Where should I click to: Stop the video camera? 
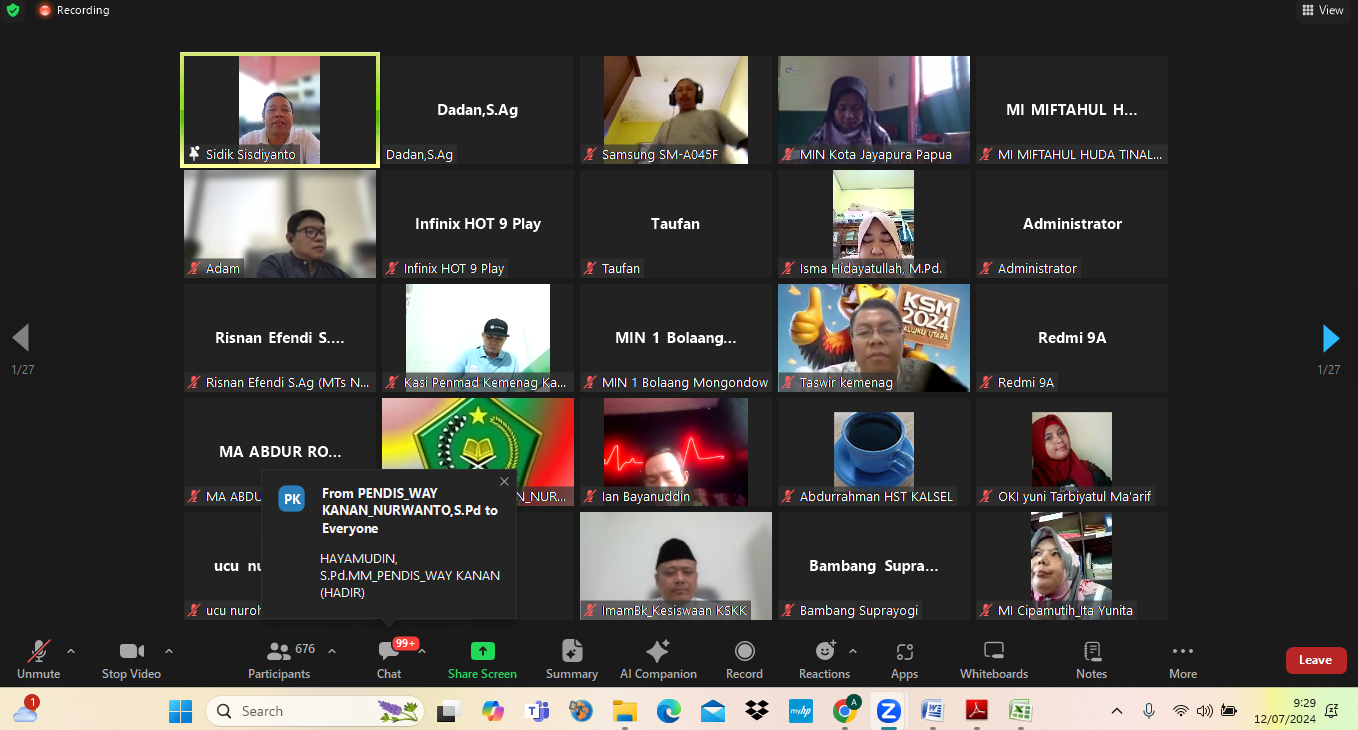tap(131, 652)
